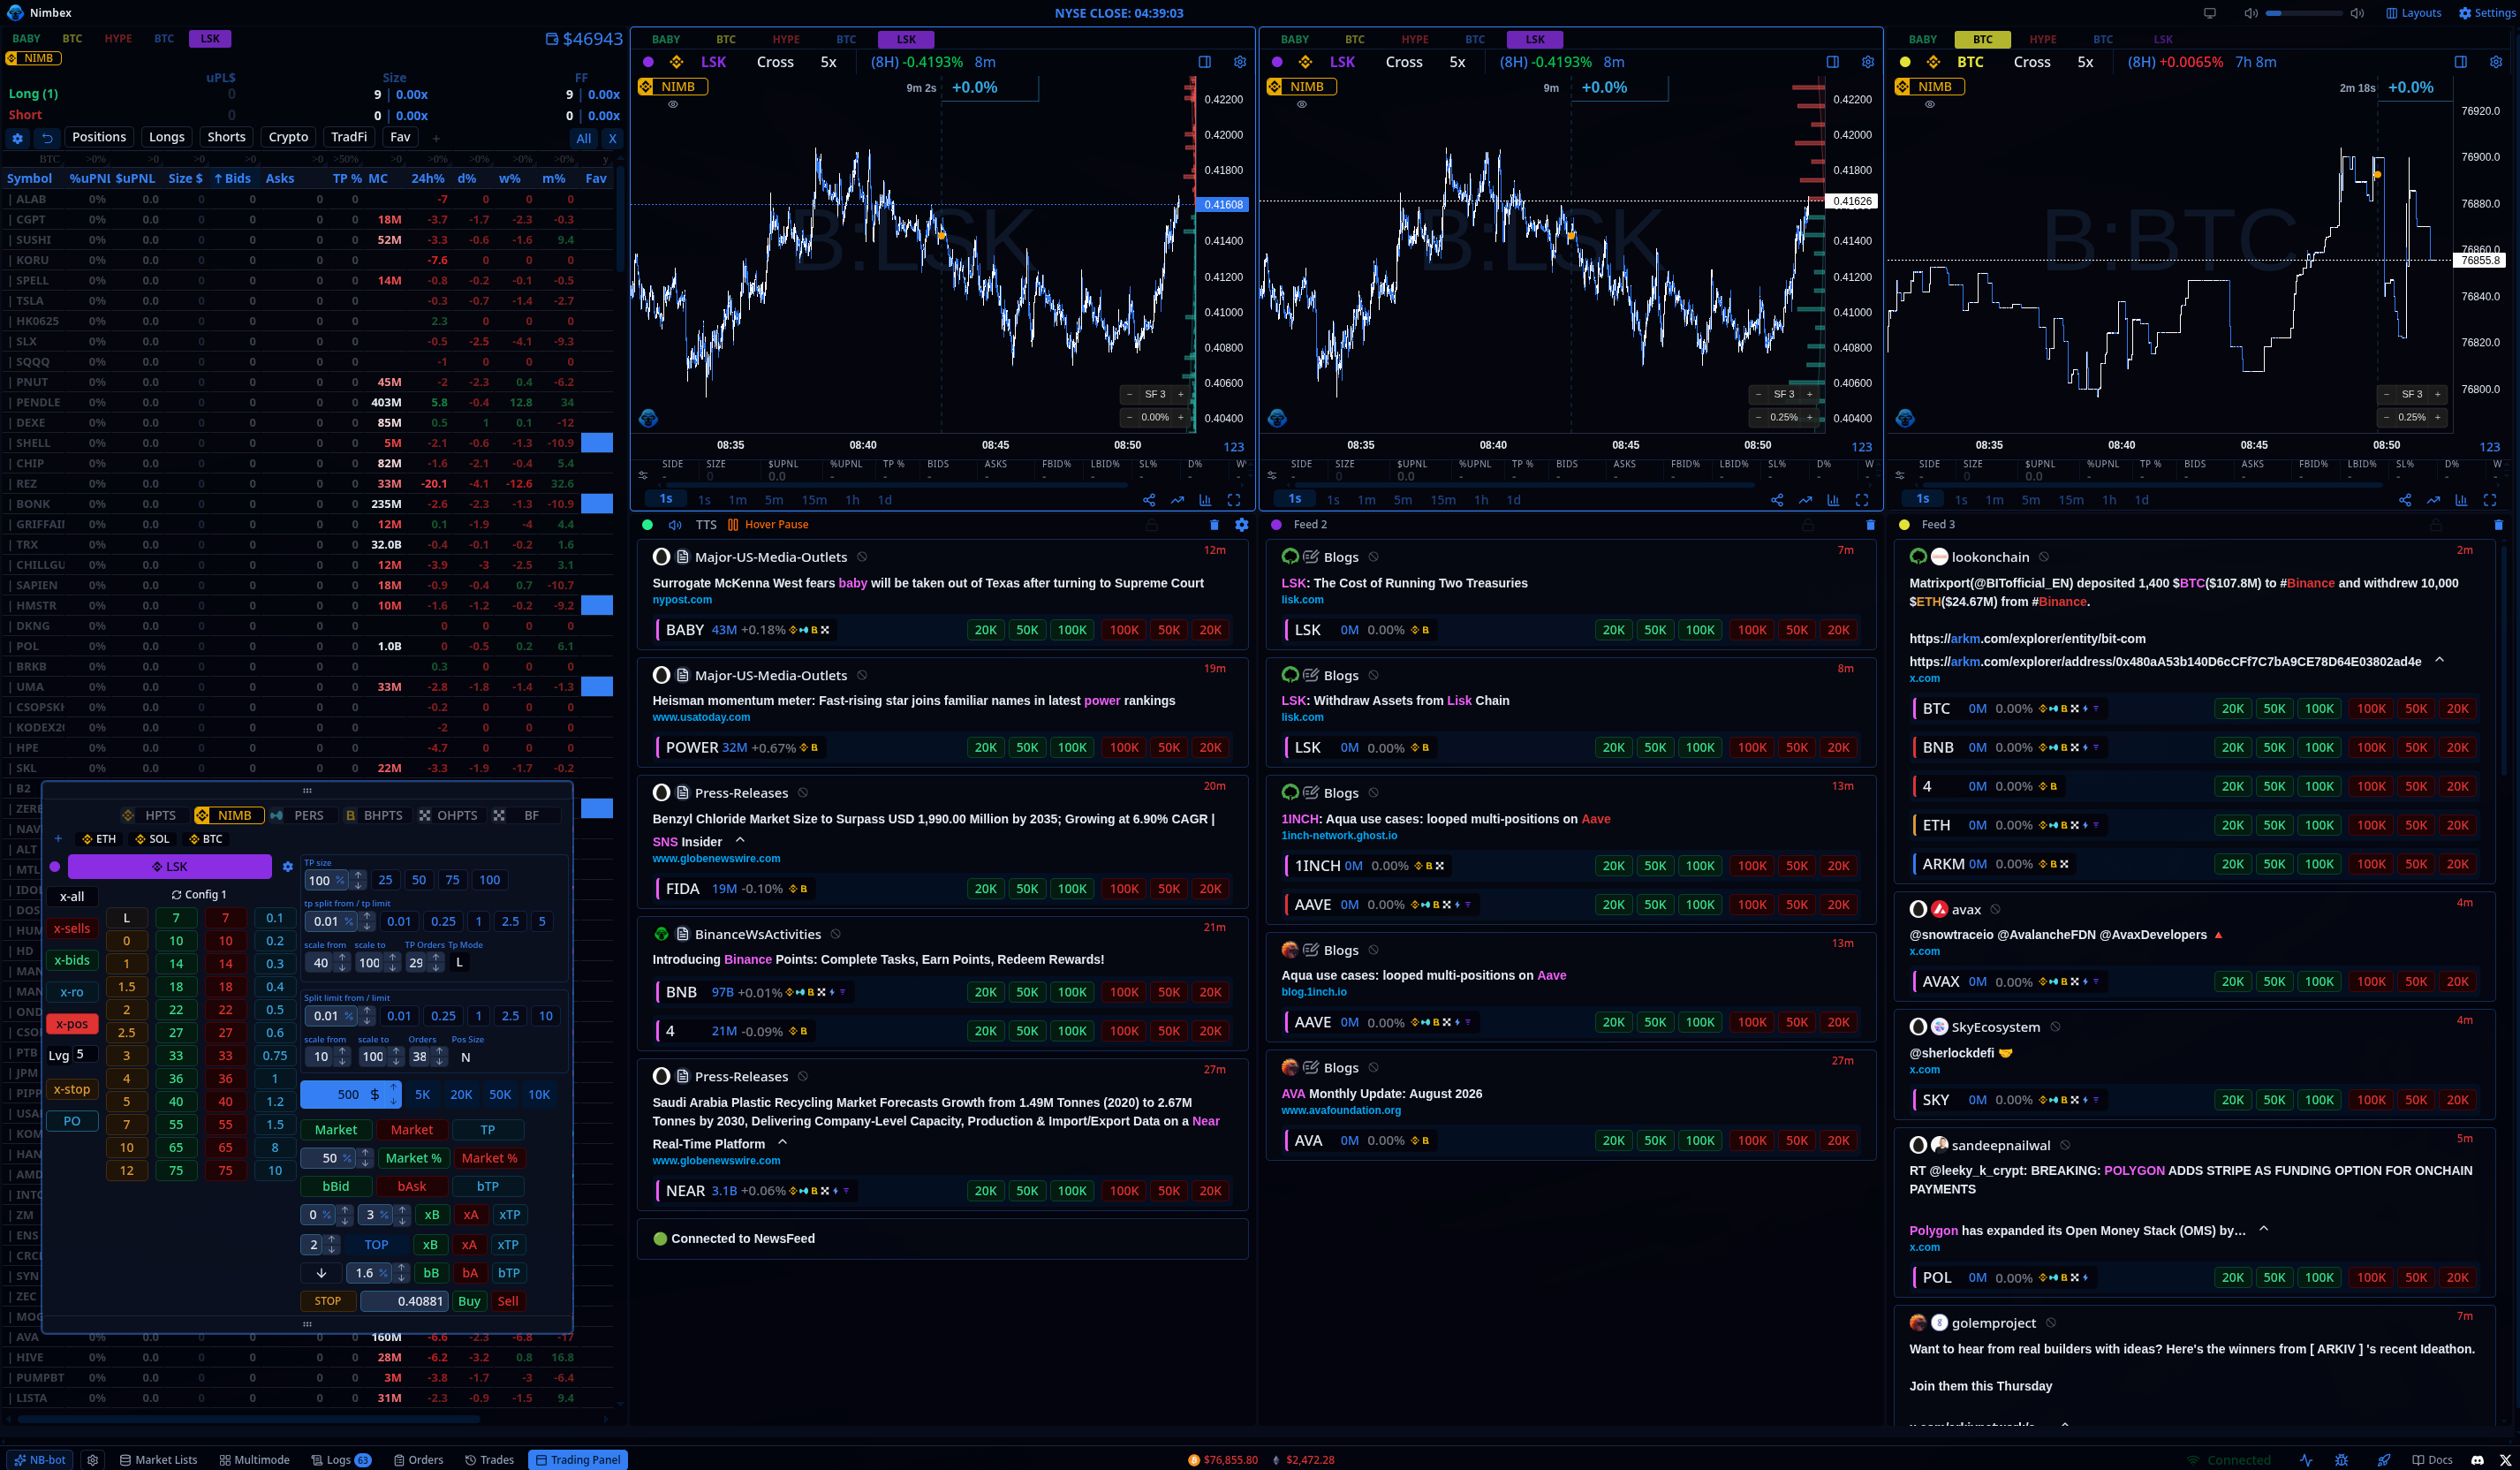Click share icon under first LSK chart

(x=1149, y=500)
